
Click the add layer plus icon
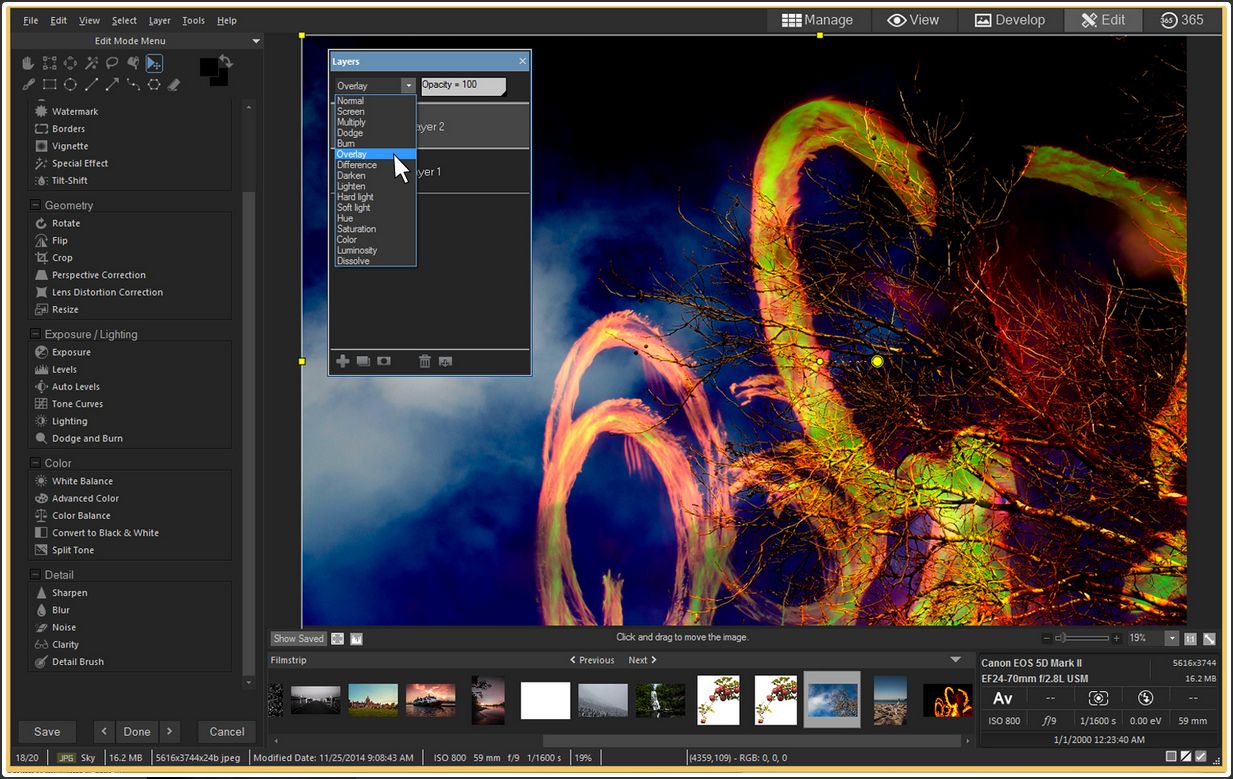click(343, 361)
